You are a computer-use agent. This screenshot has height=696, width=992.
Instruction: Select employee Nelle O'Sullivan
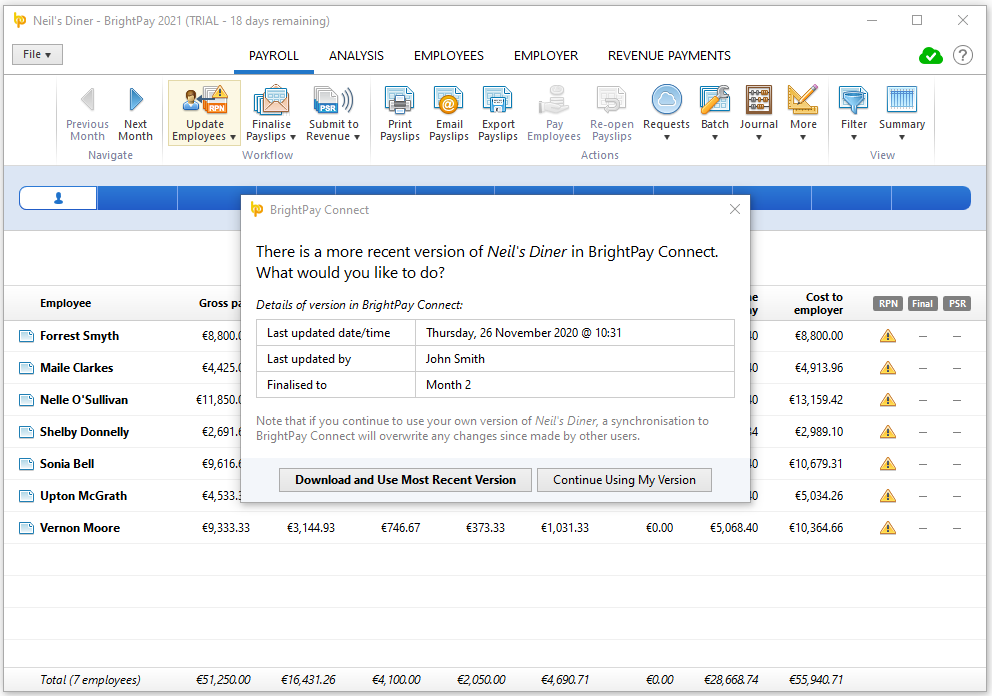(x=84, y=400)
